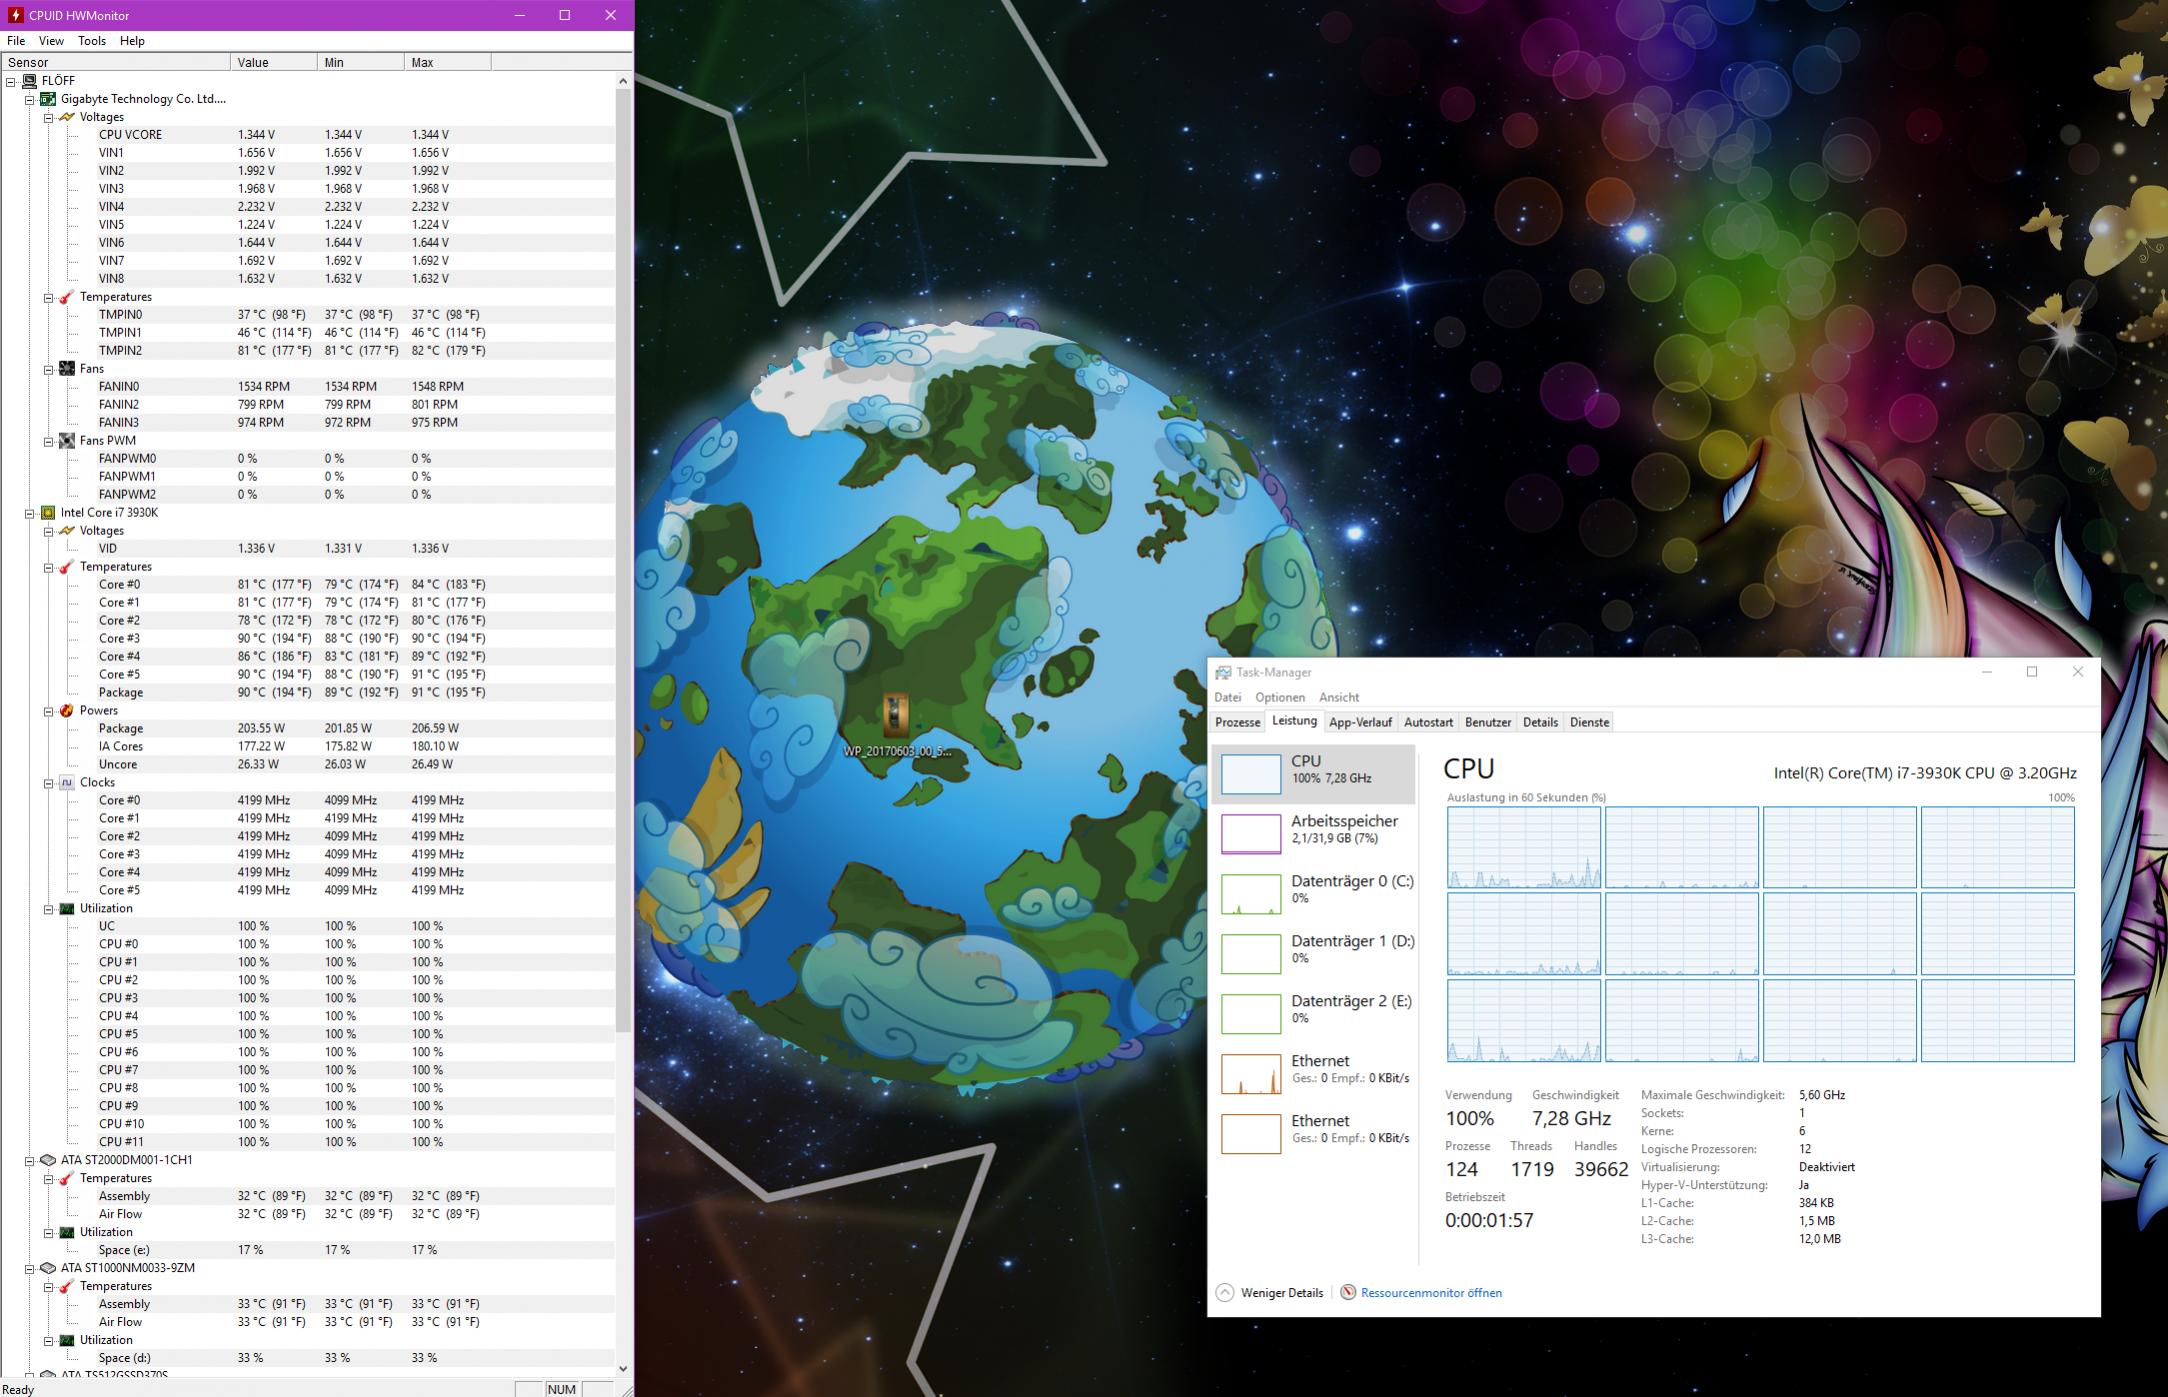Screen dimensions: 2168x1397
Task: Click the Gigabyte motherboard icon
Action: [x=48, y=99]
